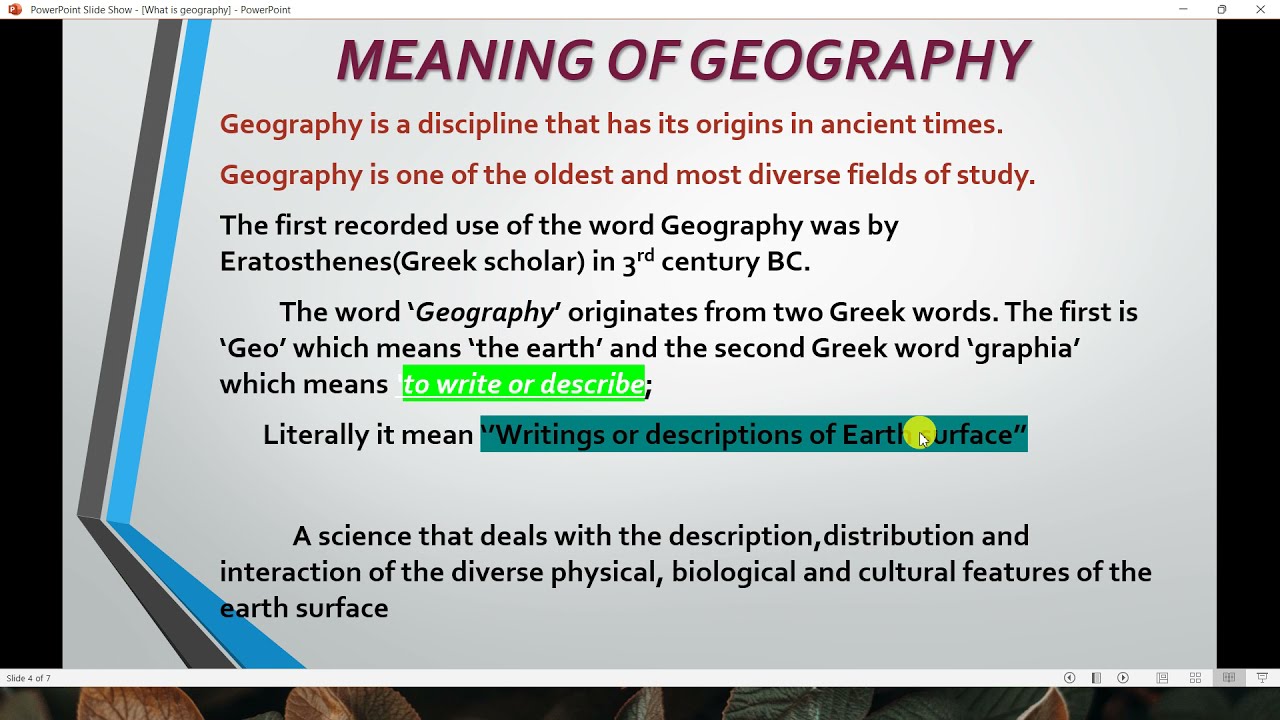
Task: Minimize the PowerPoint Slide Show window
Action: coord(1183,9)
